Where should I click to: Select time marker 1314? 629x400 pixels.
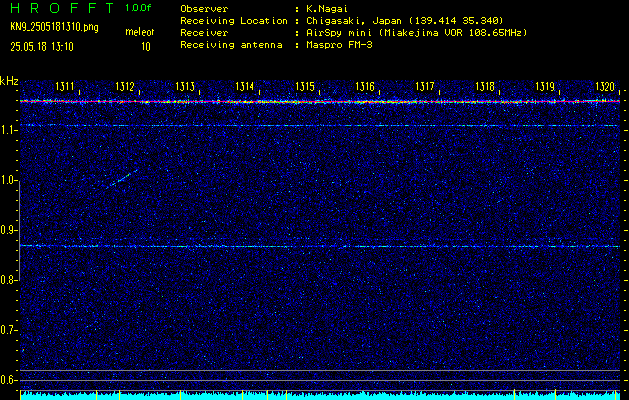coord(245,86)
